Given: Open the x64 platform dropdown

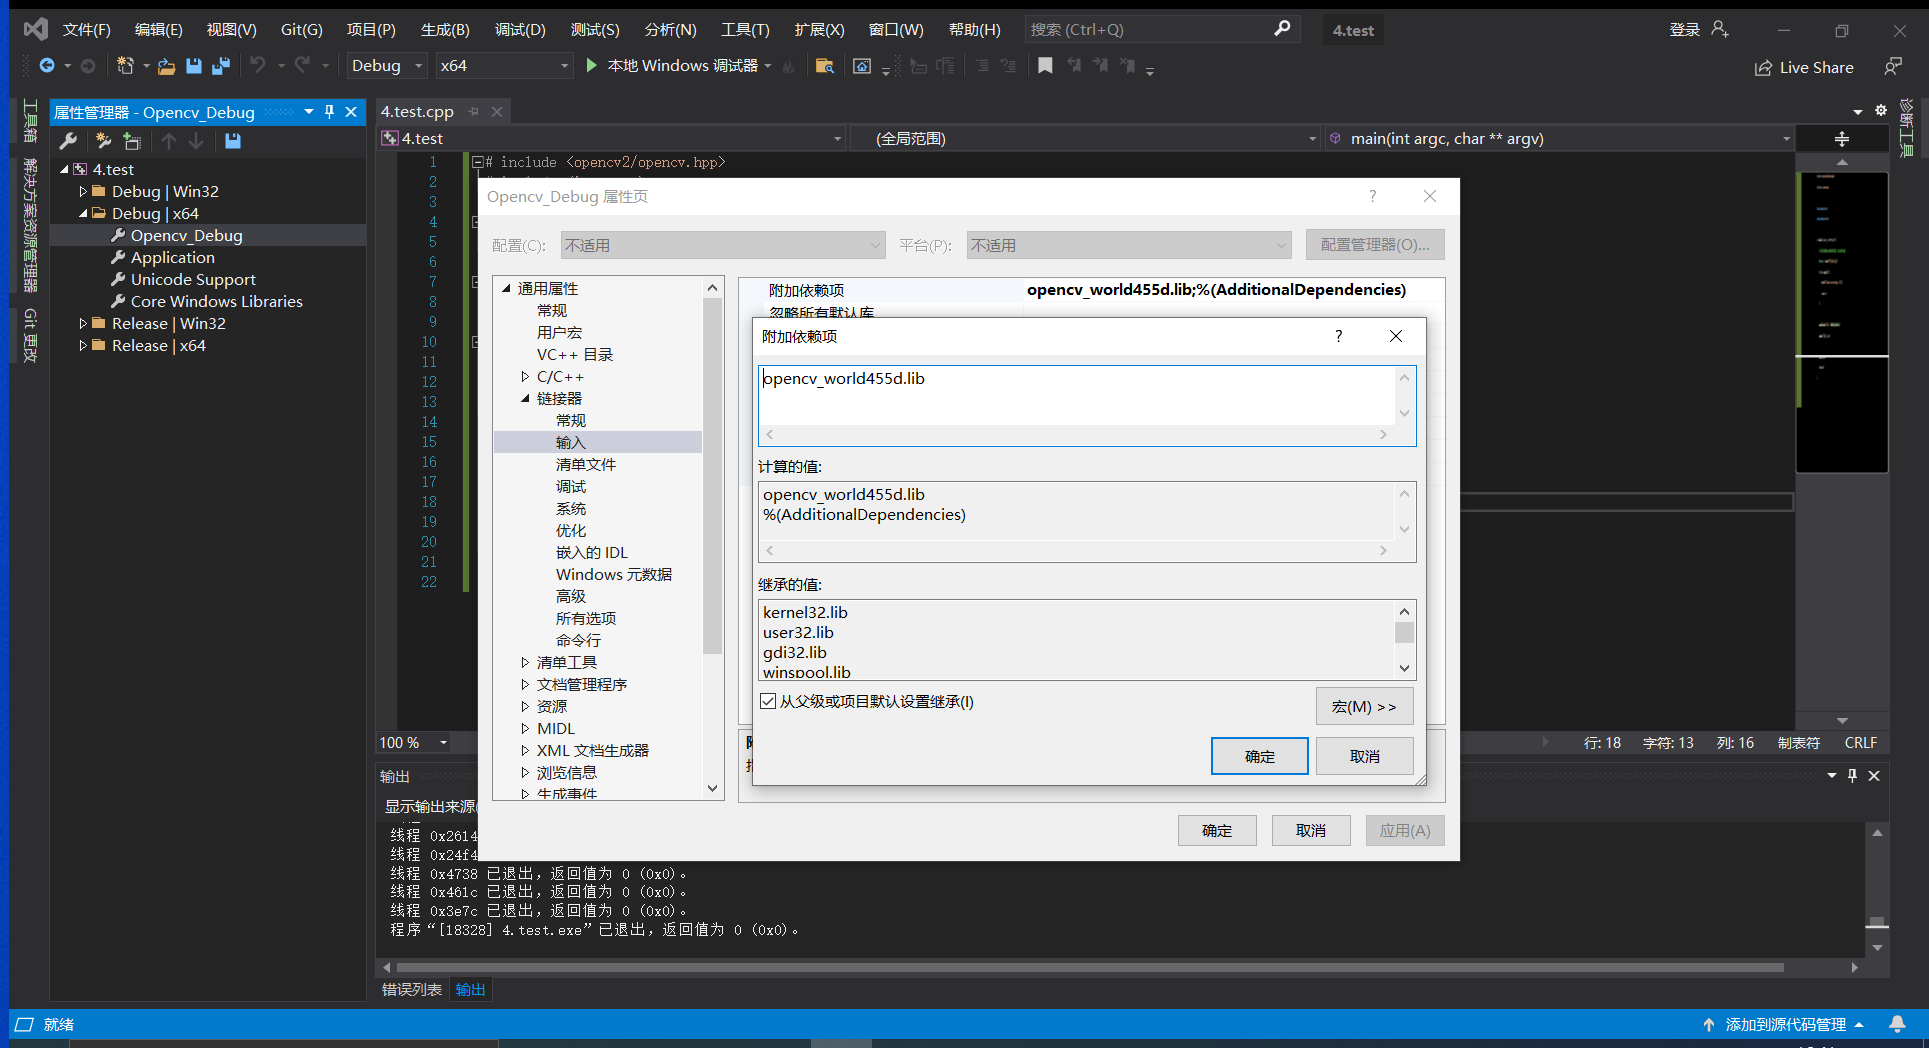Looking at the screenshot, I should tap(503, 65).
